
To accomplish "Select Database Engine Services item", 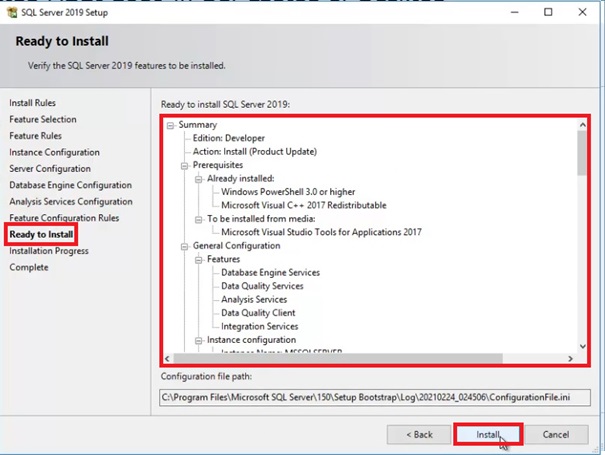I will 270,273.
